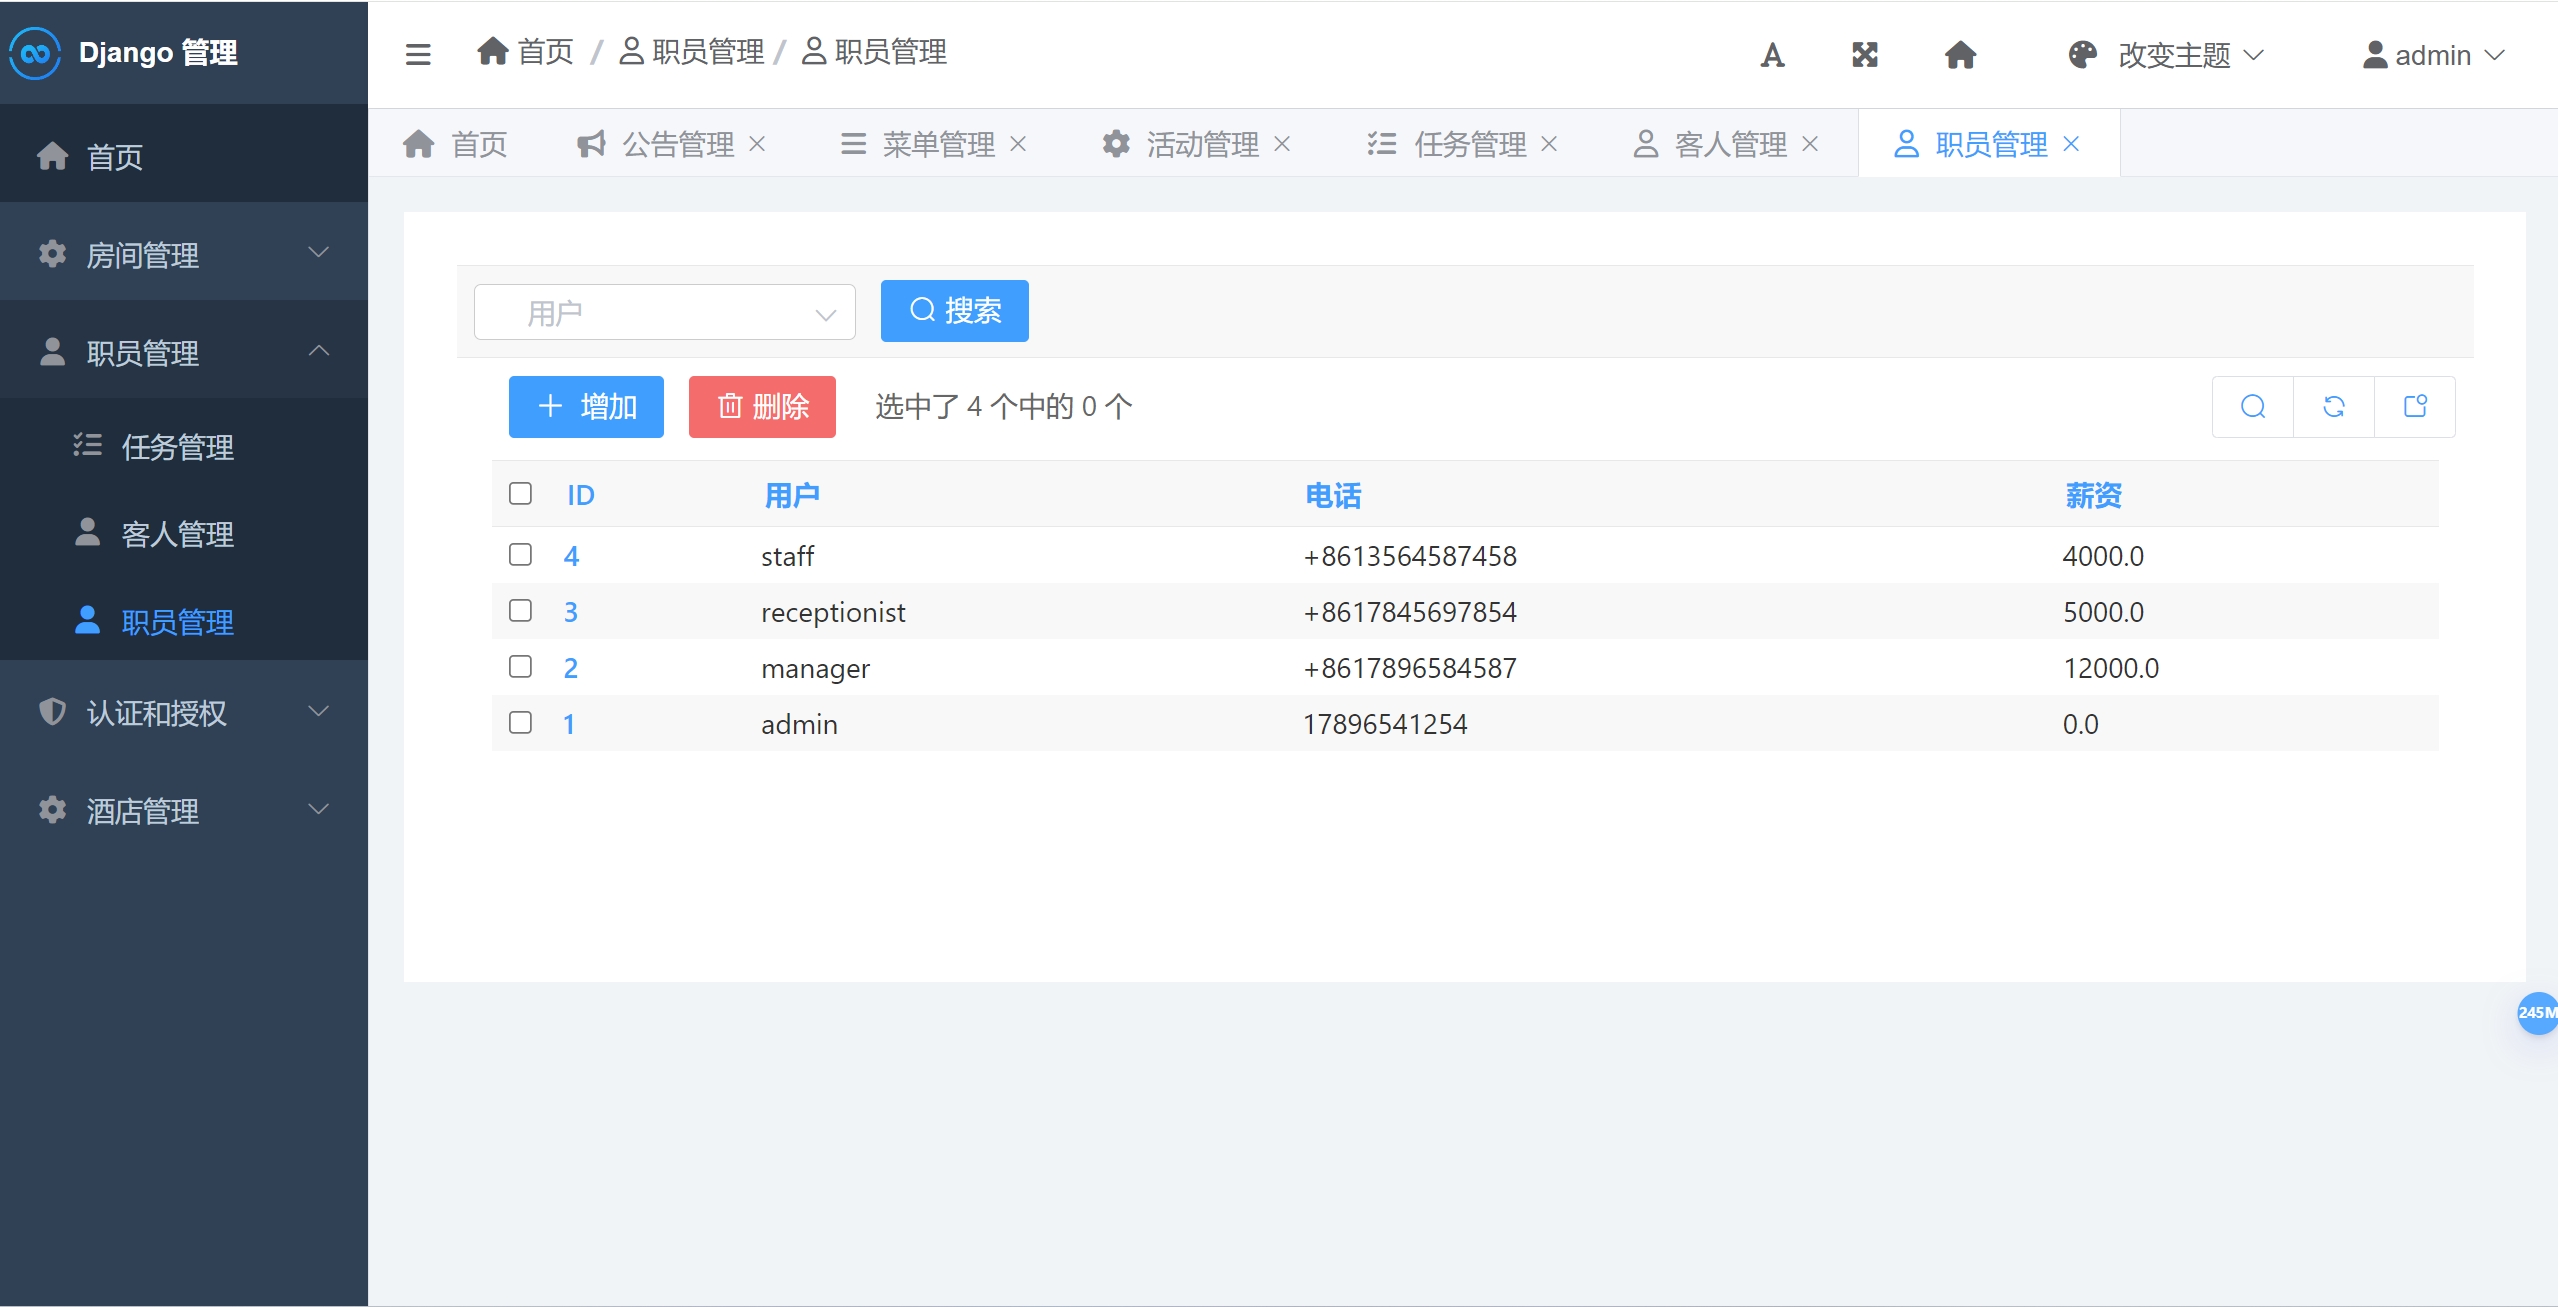Toggle fullscreen mode icon
This screenshot has width=2558, height=1307.
pyautogui.click(x=1865, y=55)
